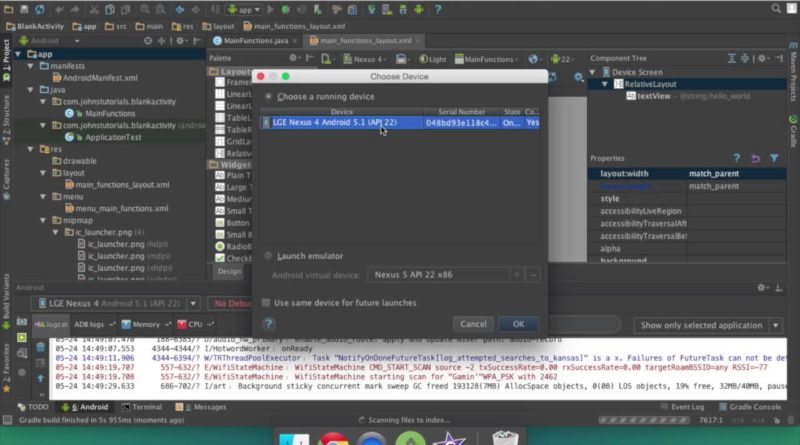Click the OK button in Choose Device
The image size is (800, 445).
pos(518,324)
